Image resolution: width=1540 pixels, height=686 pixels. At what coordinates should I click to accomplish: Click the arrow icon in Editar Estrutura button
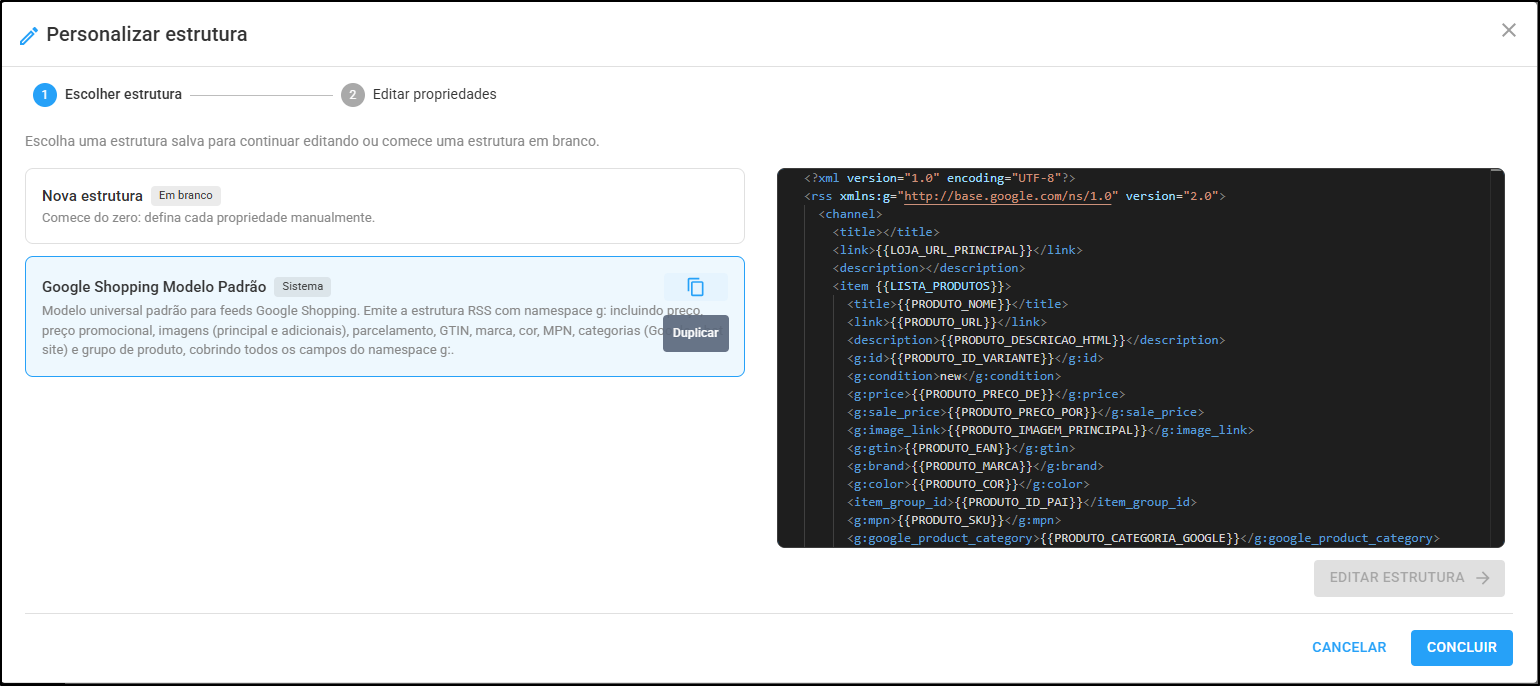click(x=1483, y=578)
